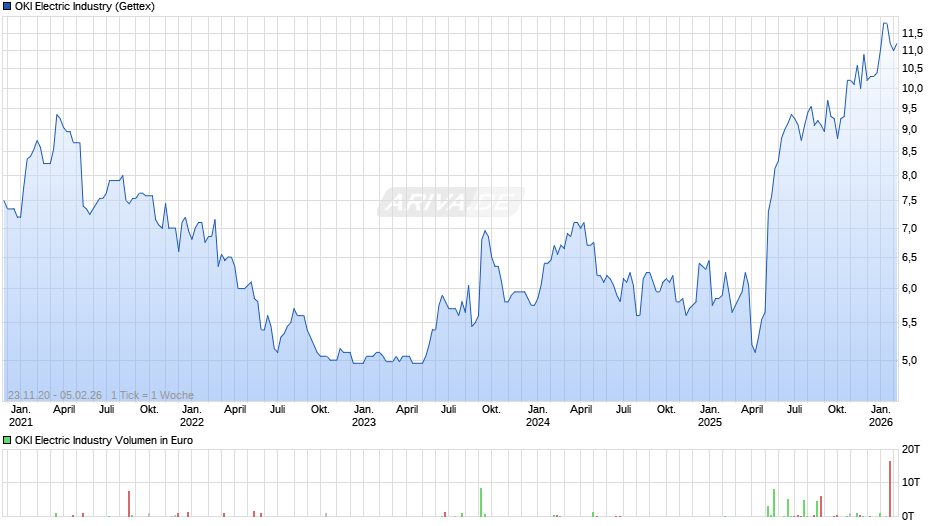Click the 10T volume axis label
The height and width of the screenshot is (526, 940).
tap(911, 482)
